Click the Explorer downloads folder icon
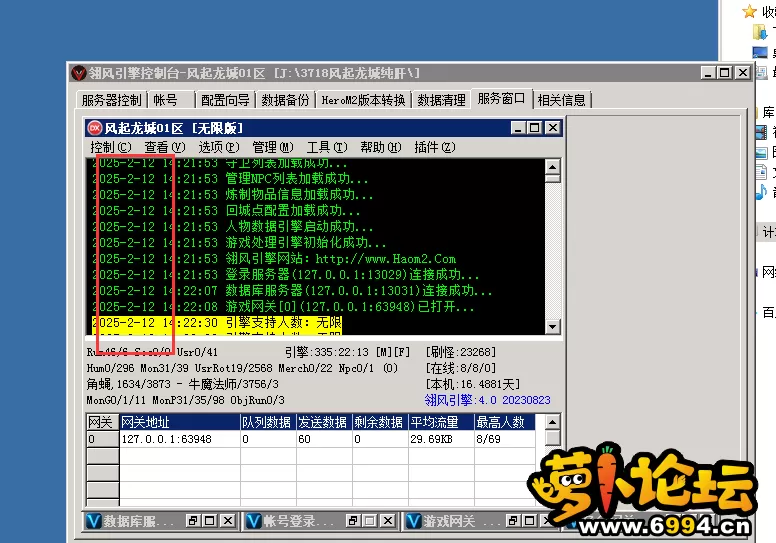 tap(760, 32)
